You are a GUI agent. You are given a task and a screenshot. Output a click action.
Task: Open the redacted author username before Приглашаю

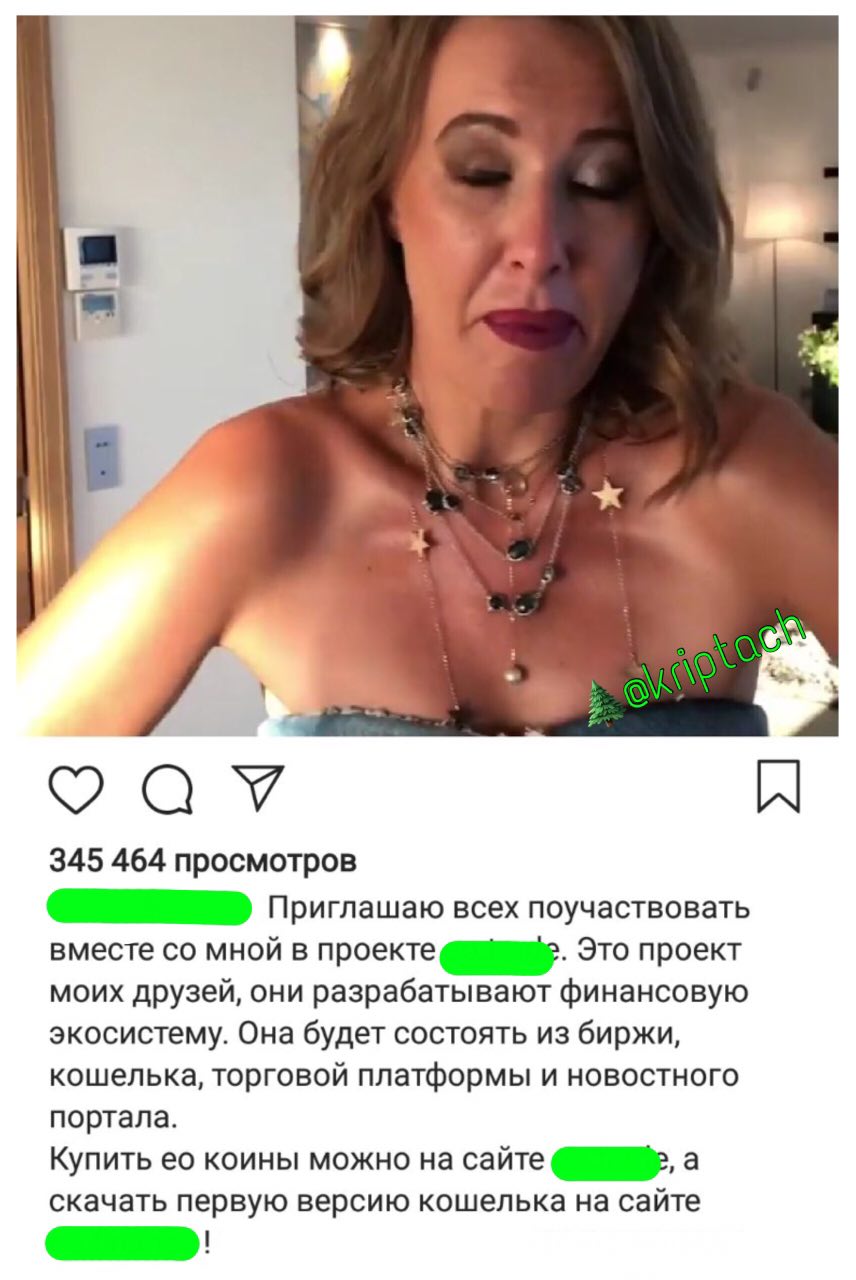tap(149, 908)
